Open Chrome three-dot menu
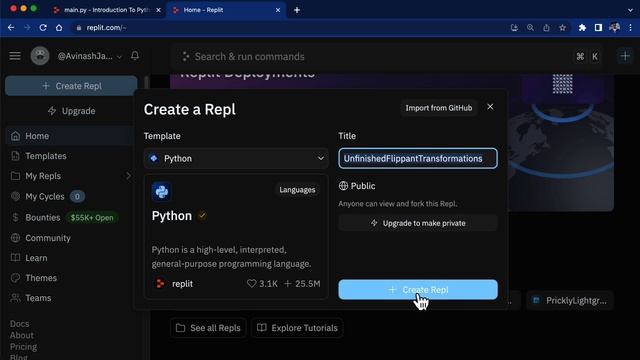 [631, 28]
